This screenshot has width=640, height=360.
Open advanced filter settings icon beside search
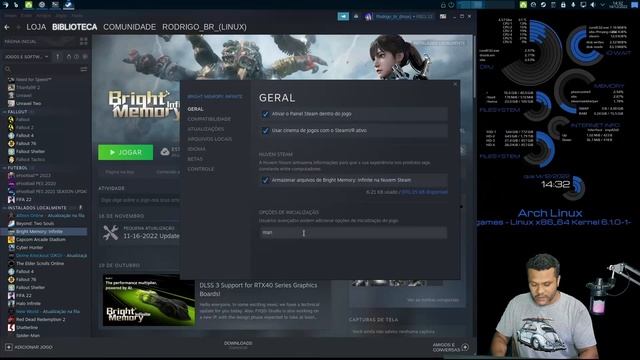(84, 69)
